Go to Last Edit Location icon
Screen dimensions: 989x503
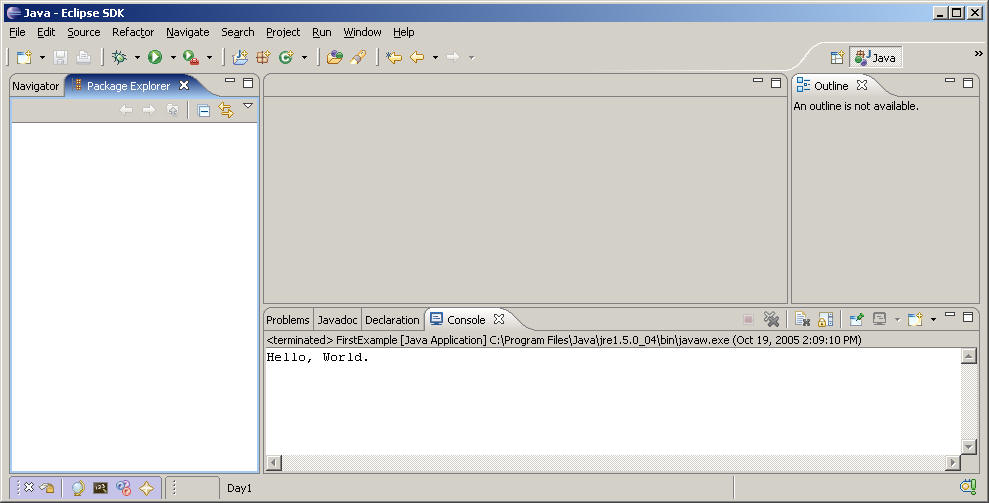point(394,57)
